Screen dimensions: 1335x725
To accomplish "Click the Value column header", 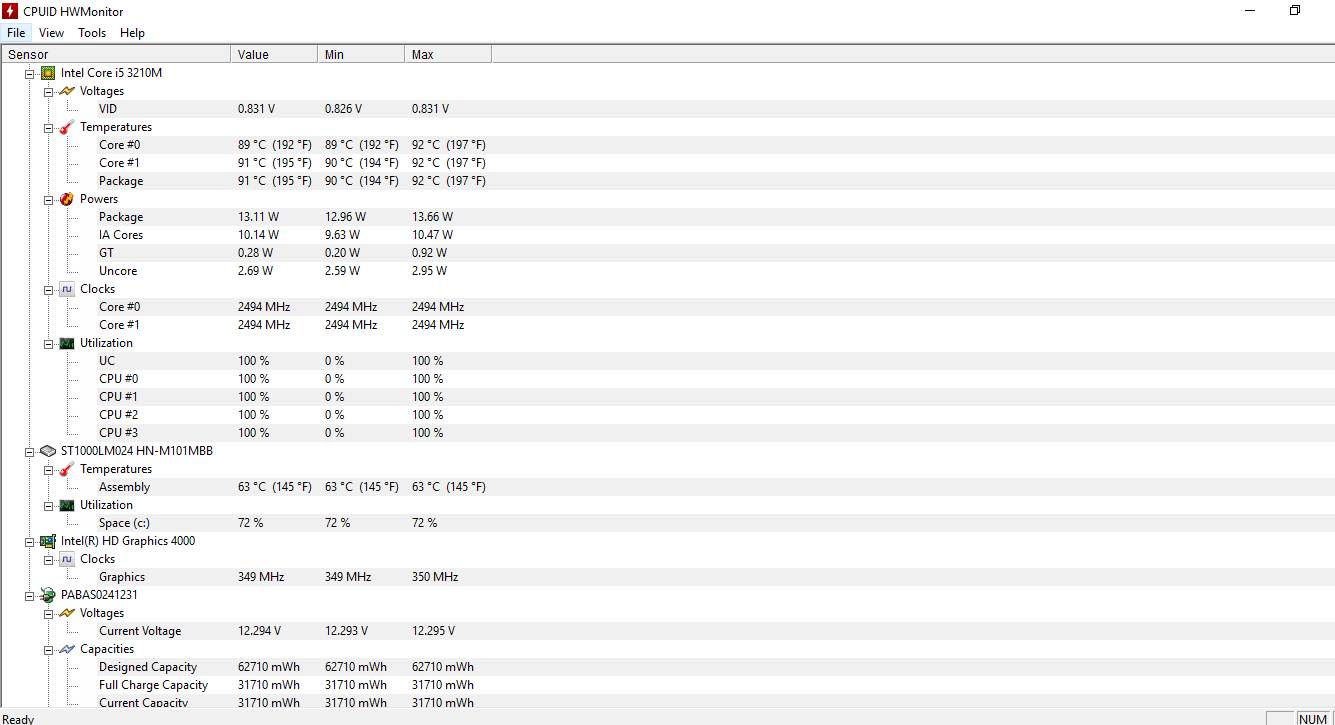I will point(273,55).
